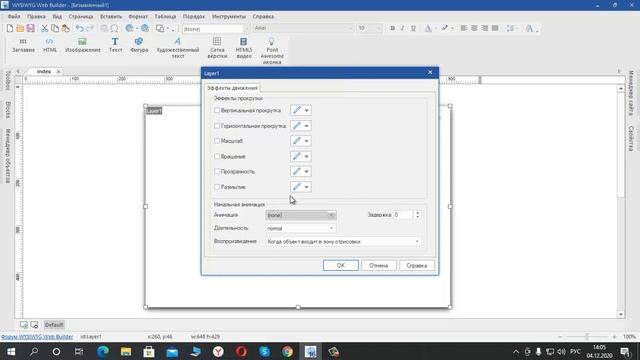Open the Вставить menu
This screenshot has width=640, height=360.
tap(111, 17)
